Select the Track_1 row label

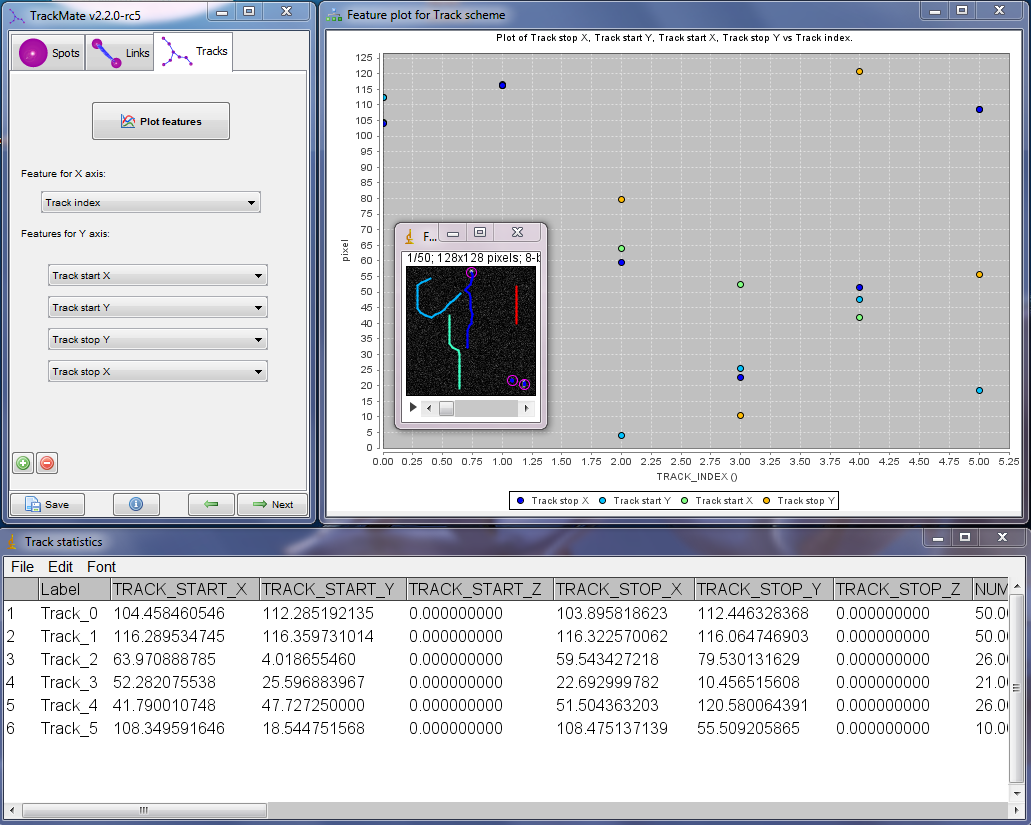point(69,636)
